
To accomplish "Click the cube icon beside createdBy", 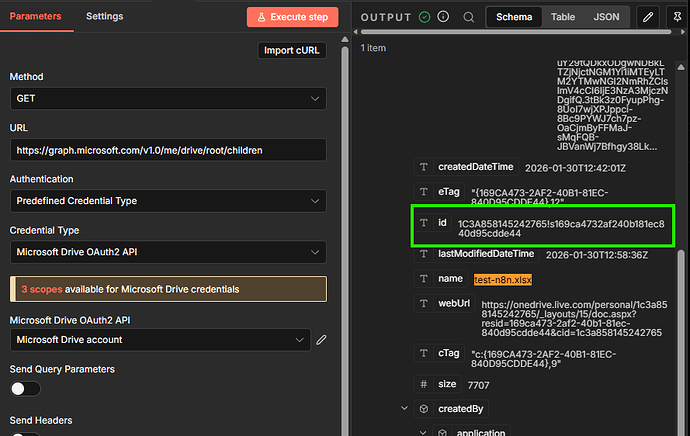I will pos(423,408).
